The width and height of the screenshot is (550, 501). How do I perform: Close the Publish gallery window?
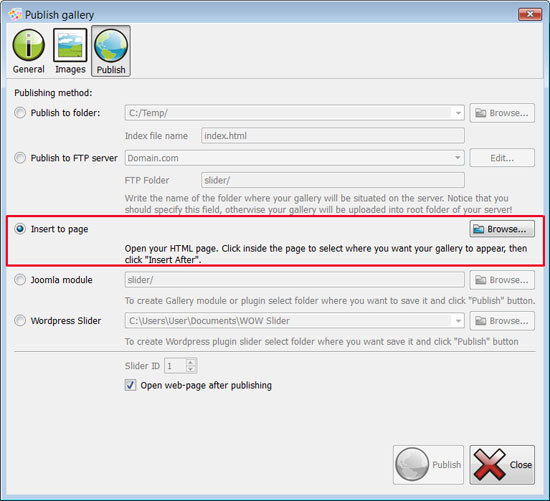(x=530, y=14)
